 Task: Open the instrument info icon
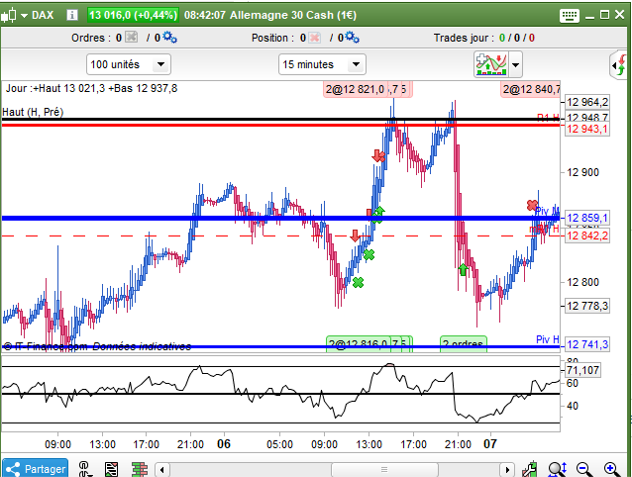(x=72, y=15)
